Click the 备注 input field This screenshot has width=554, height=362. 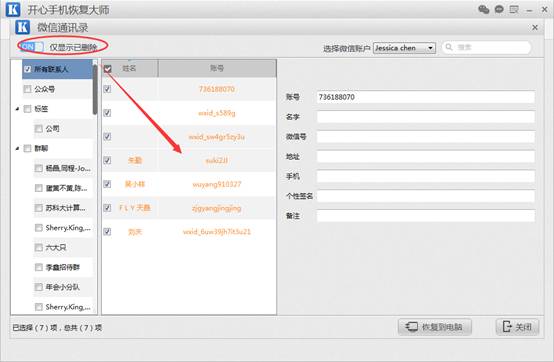pyautogui.click(x=426, y=216)
